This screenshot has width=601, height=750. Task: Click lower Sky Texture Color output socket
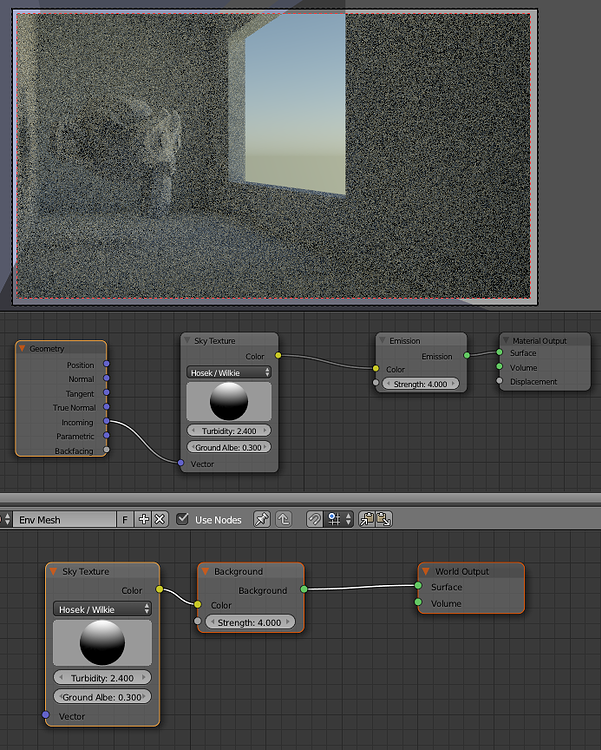pos(159,589)
